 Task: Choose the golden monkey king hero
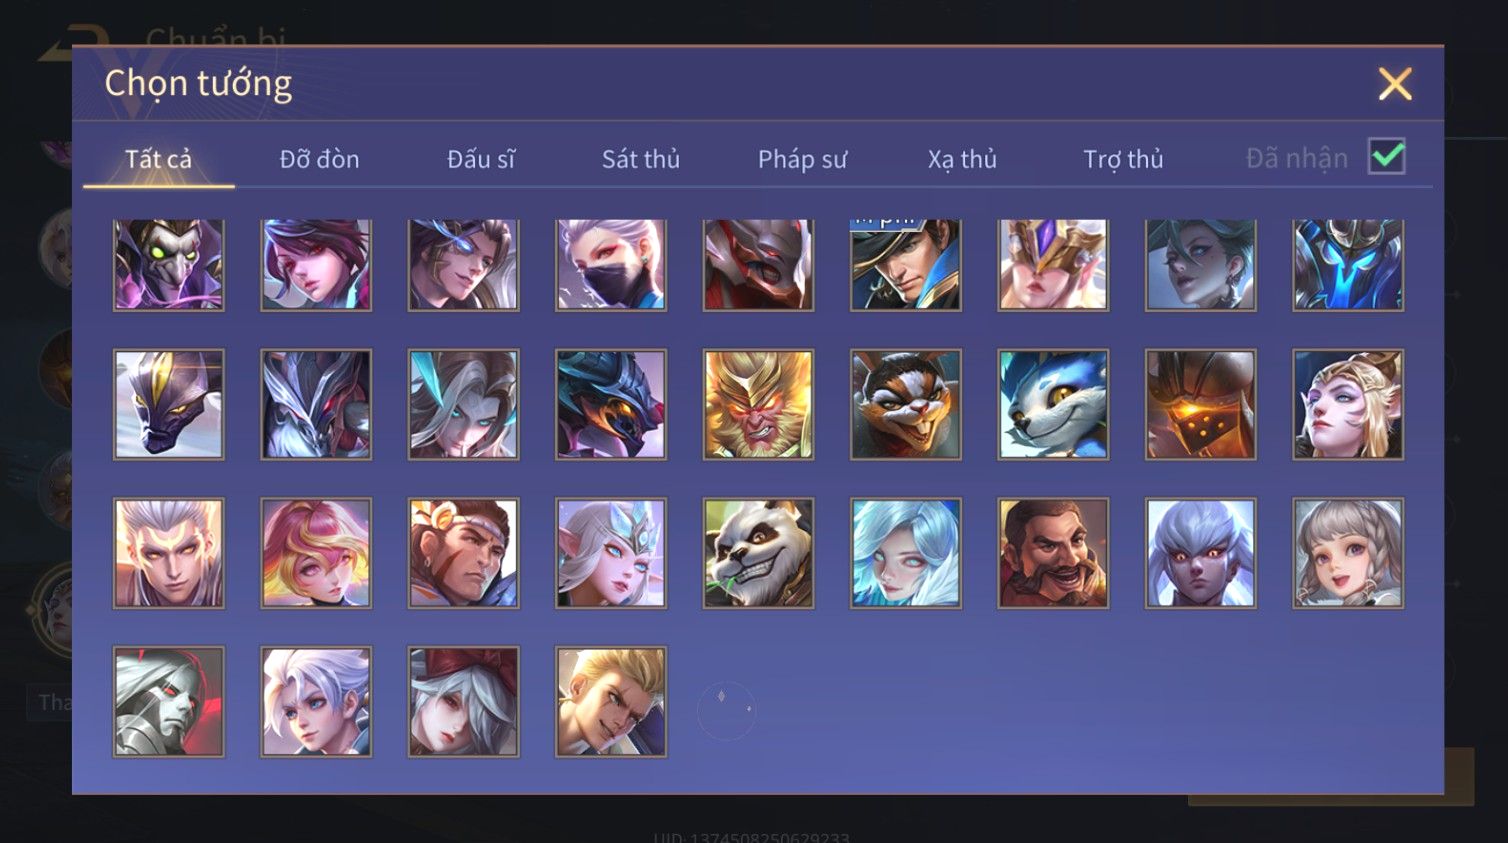[758, 404]
